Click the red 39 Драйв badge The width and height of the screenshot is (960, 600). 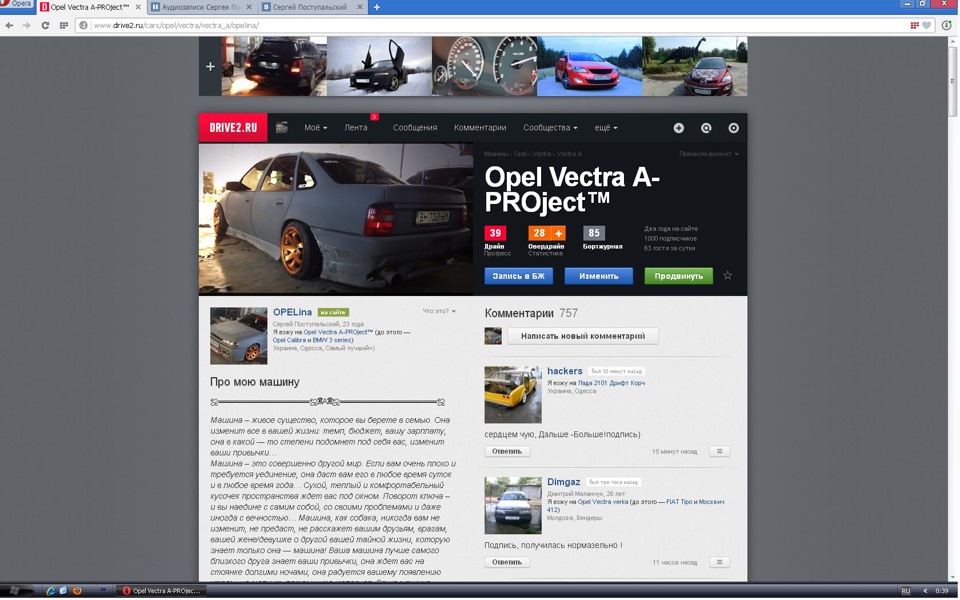(495, 233)
